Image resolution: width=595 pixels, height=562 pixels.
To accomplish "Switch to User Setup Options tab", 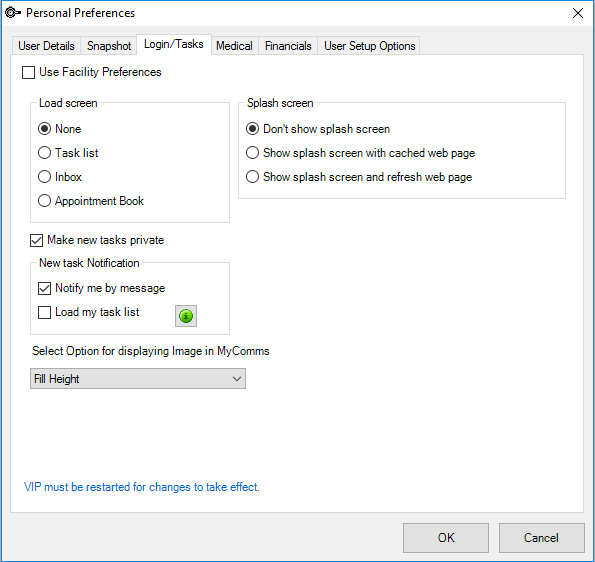I will tap(370, 46).
